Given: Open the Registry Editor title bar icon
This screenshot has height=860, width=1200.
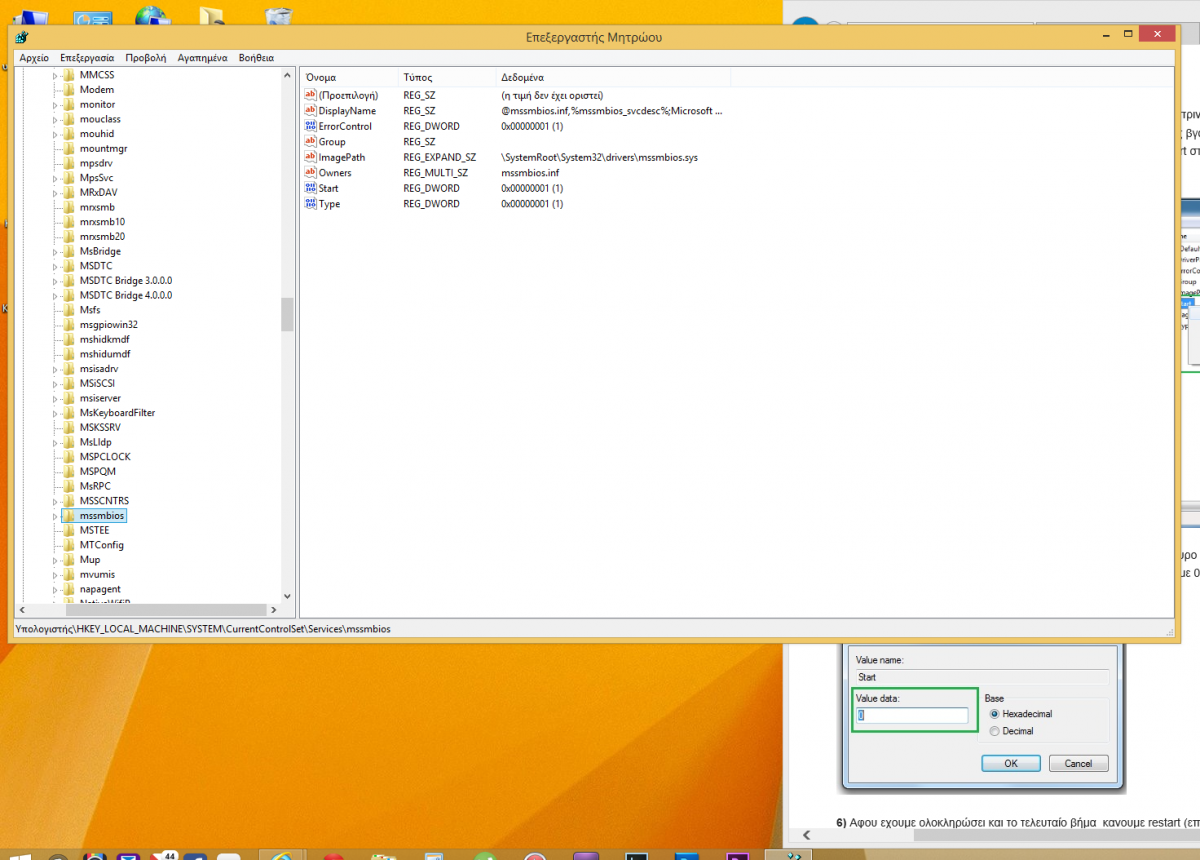Looking at the screenshot, I should pyautogui.click(x=22, y=37).
